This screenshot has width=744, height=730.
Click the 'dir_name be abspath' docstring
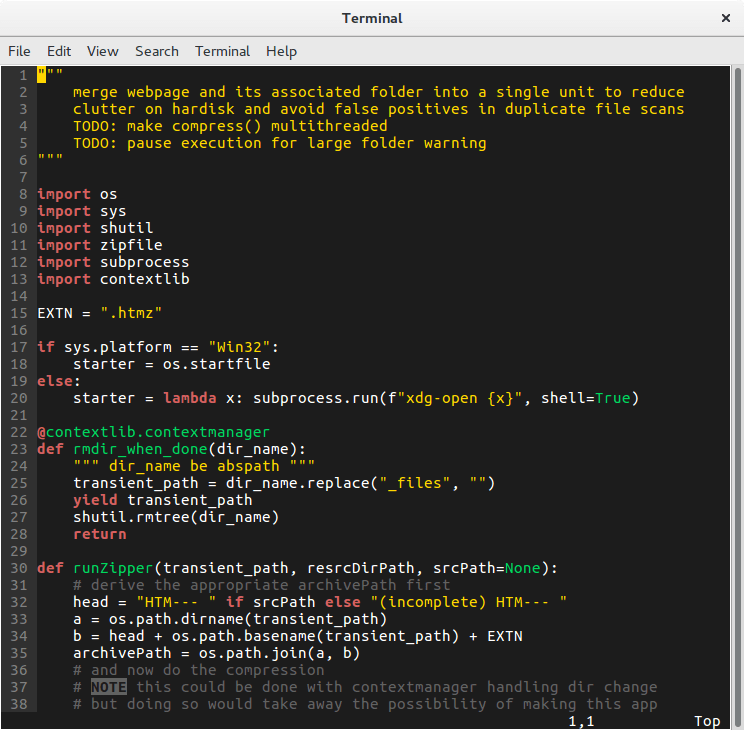click(x=194, y=466)
